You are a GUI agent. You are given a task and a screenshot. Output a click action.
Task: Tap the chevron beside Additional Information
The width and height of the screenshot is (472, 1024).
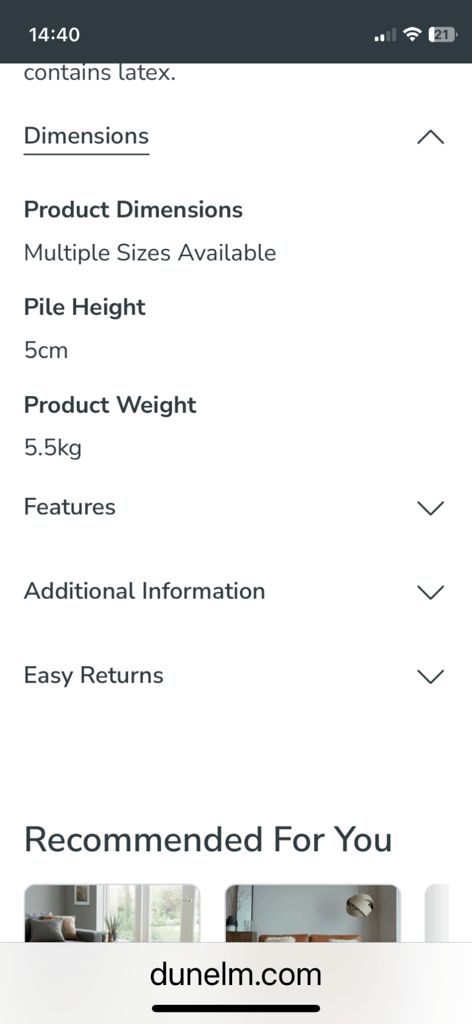430,592
